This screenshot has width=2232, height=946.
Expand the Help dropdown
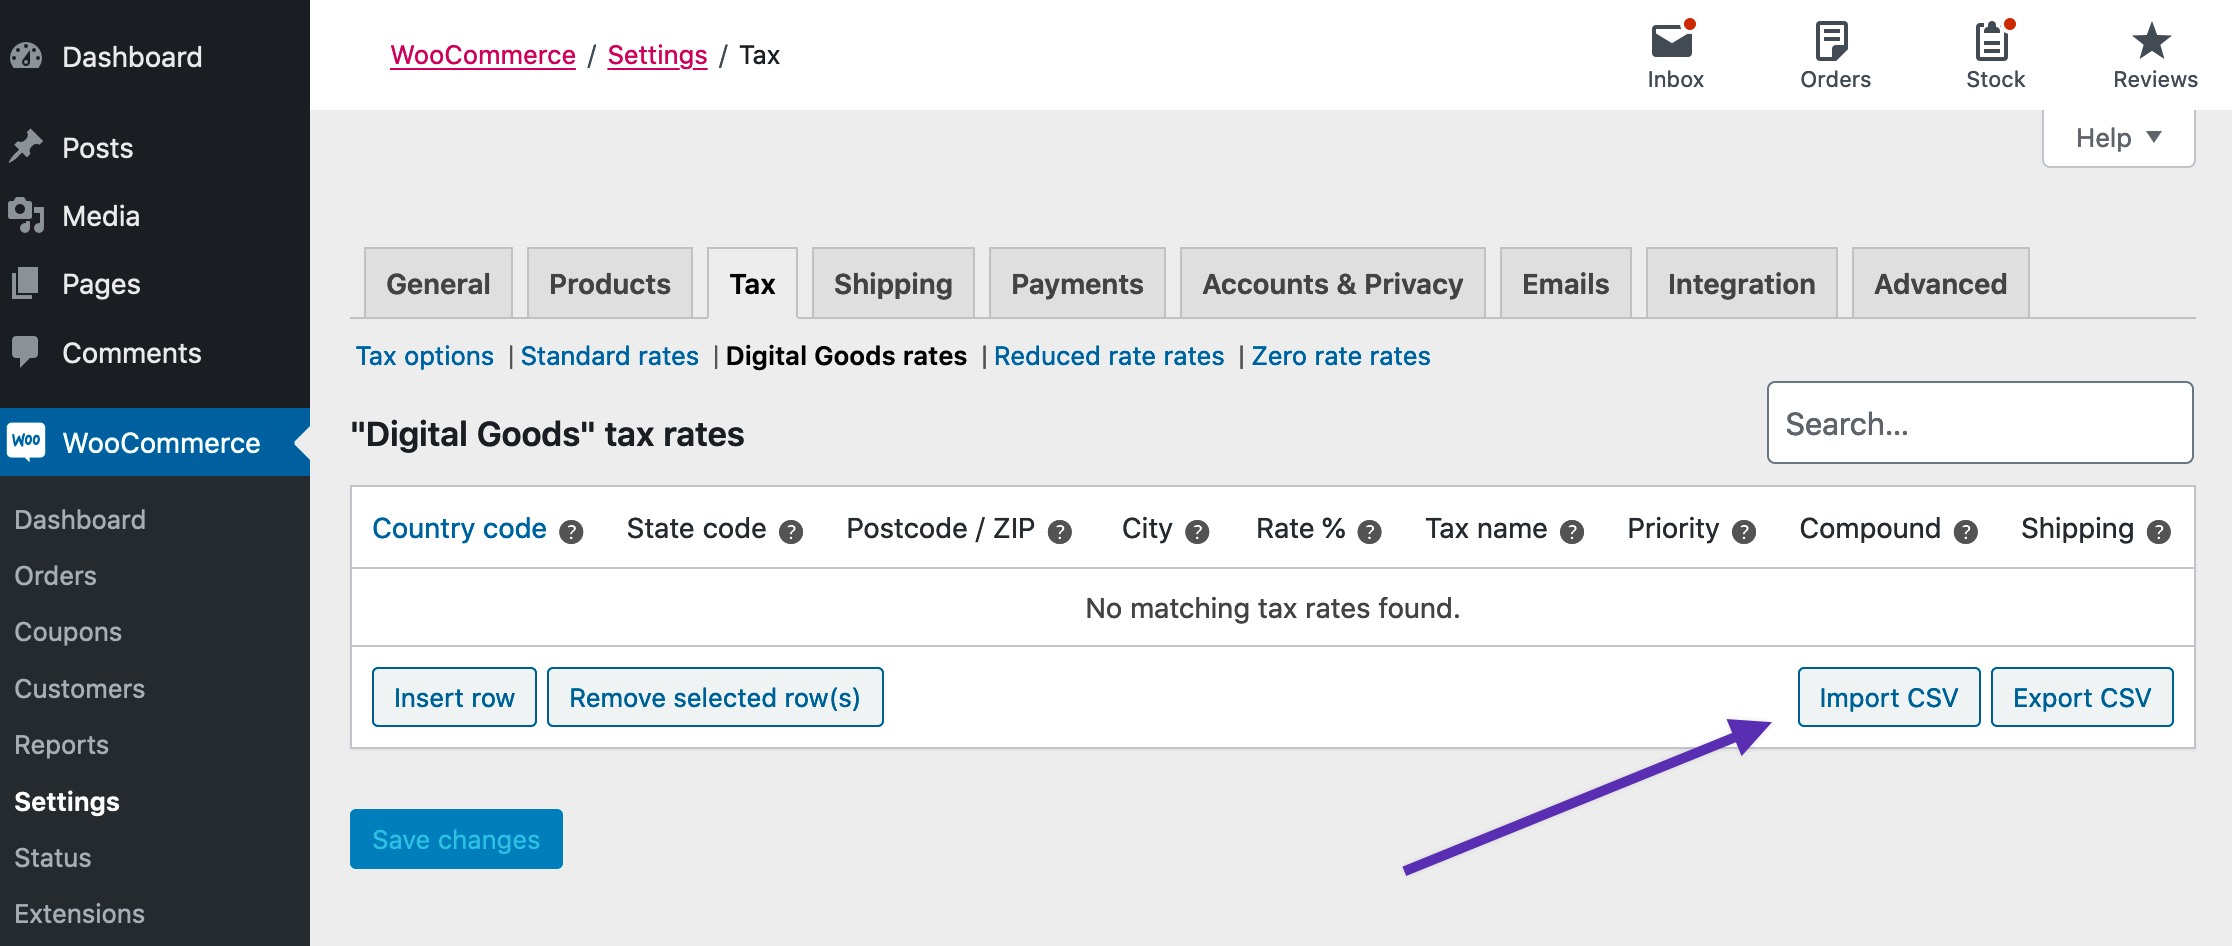[x=2118, y=138]
